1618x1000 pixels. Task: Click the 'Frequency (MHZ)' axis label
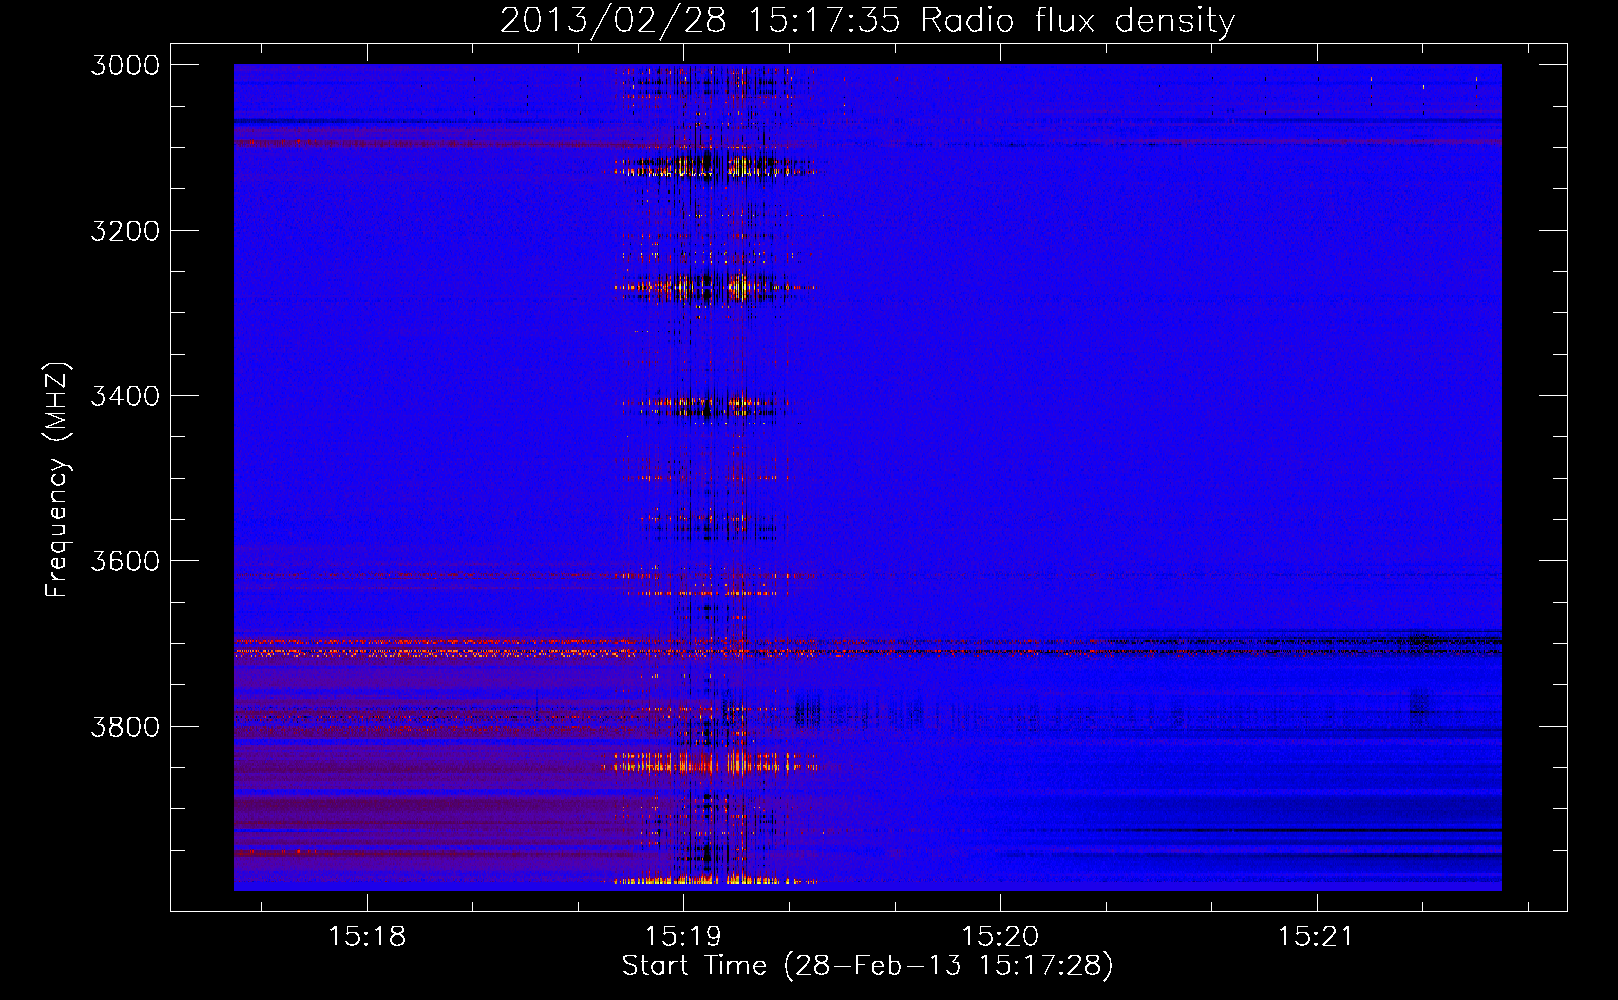(x=57, y=479)
